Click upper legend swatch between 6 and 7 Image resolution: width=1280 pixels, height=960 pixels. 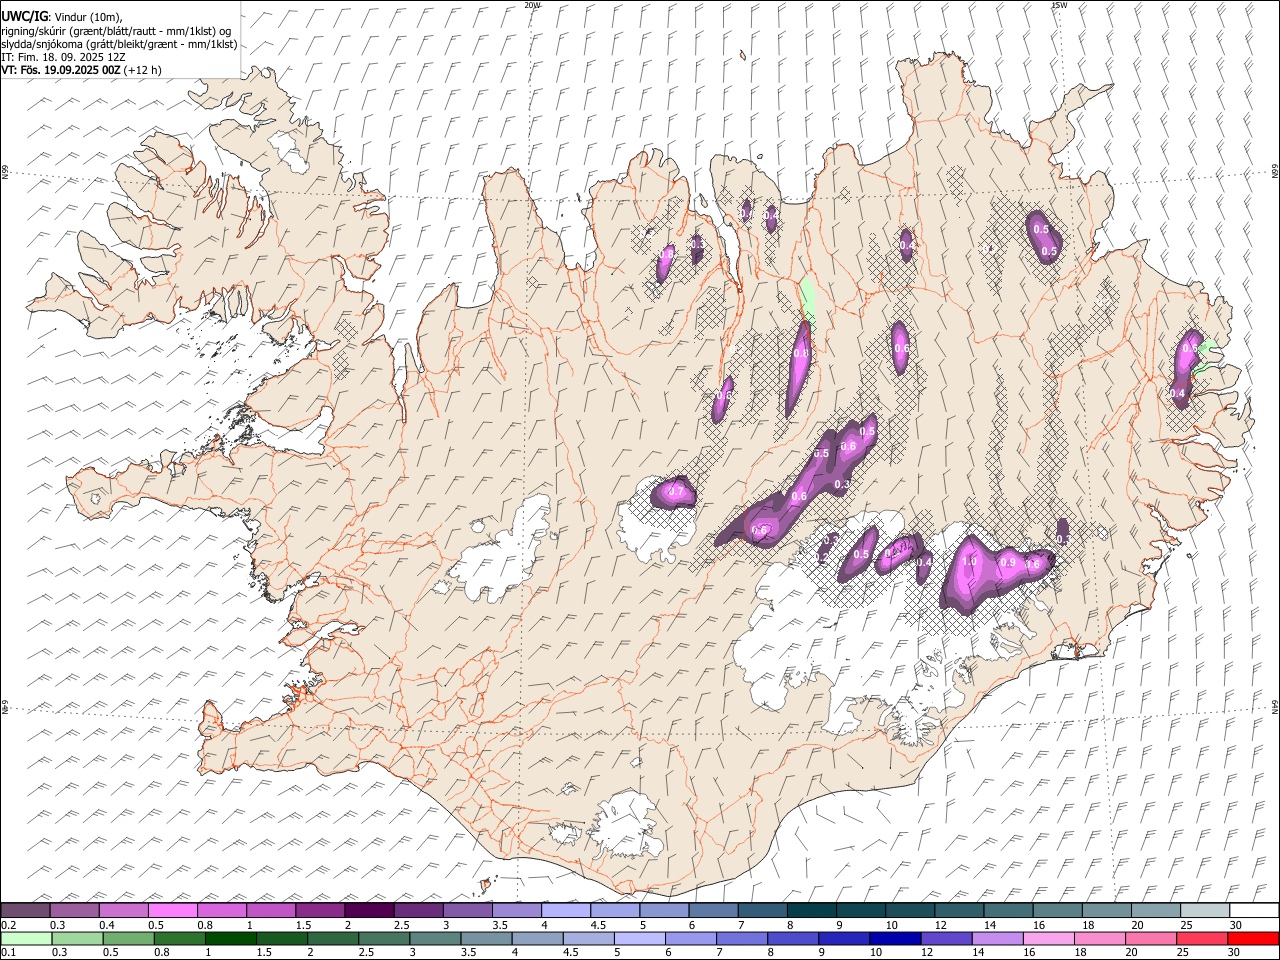(713, 910)
